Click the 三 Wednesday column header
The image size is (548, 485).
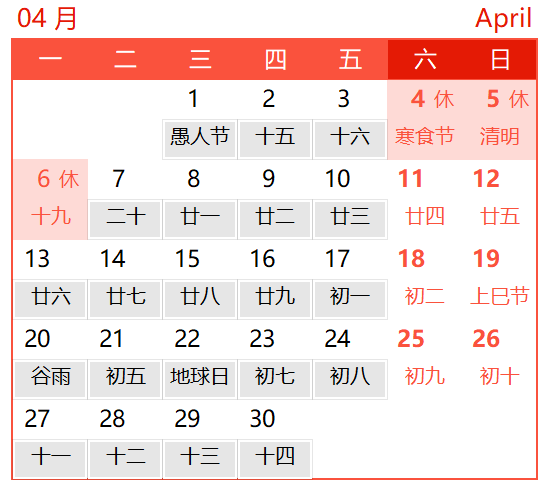pos(200,59)
